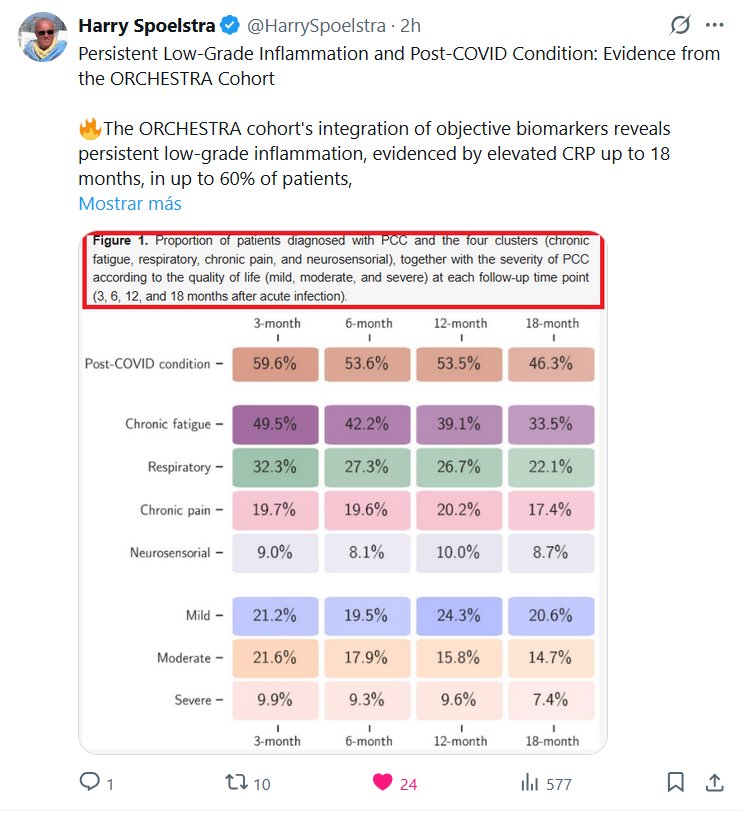Expand the post with Mostrar más
The width and height of the screenshot is (742, 814).
(x=130, y=204)
